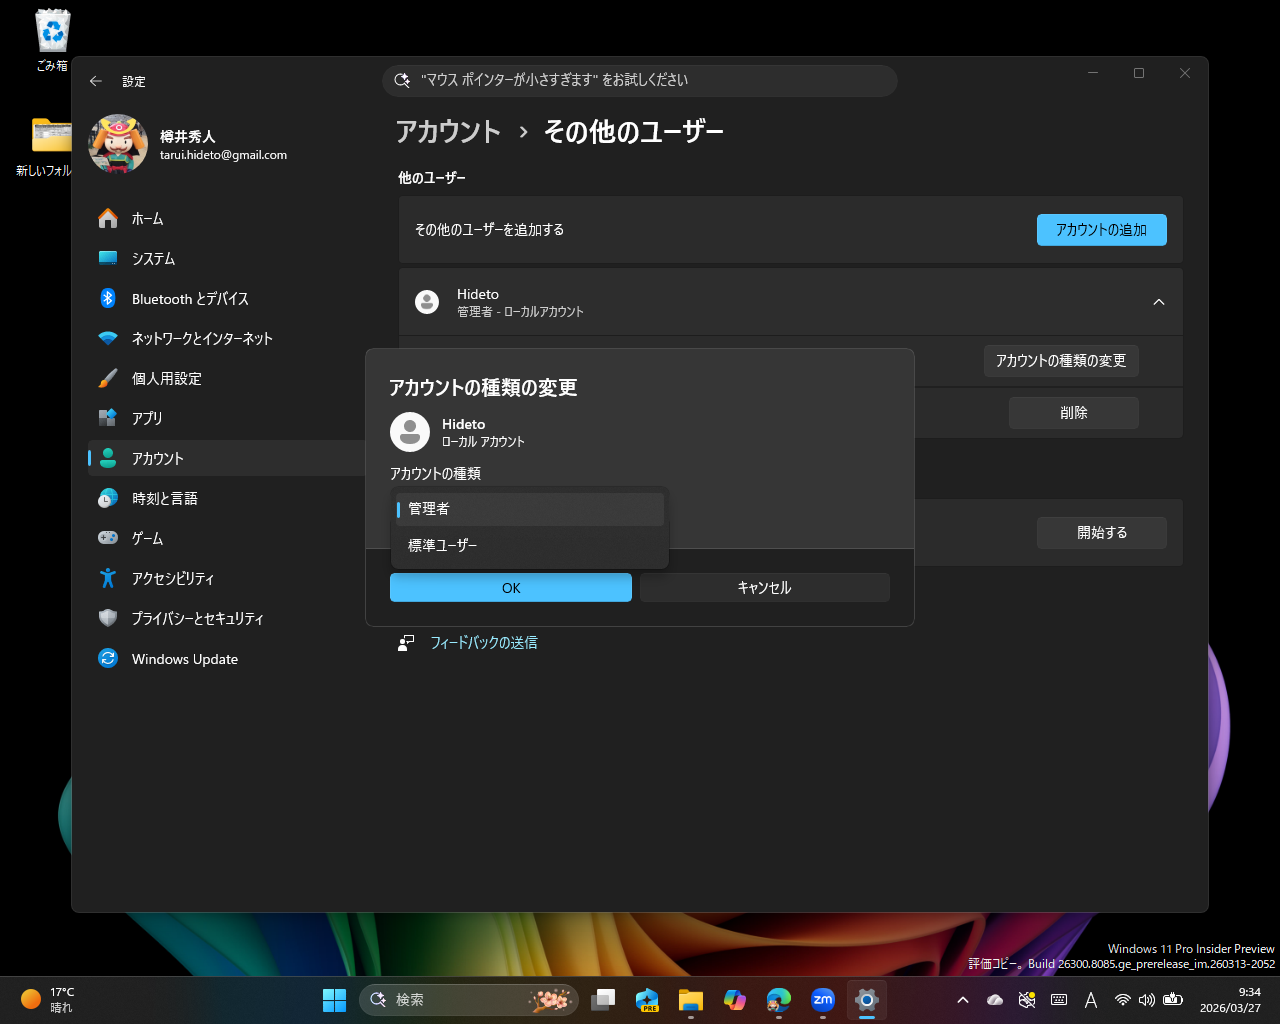Click the settings search box
This screenshot has height=1024, width=1280.
tap(639, 81)
